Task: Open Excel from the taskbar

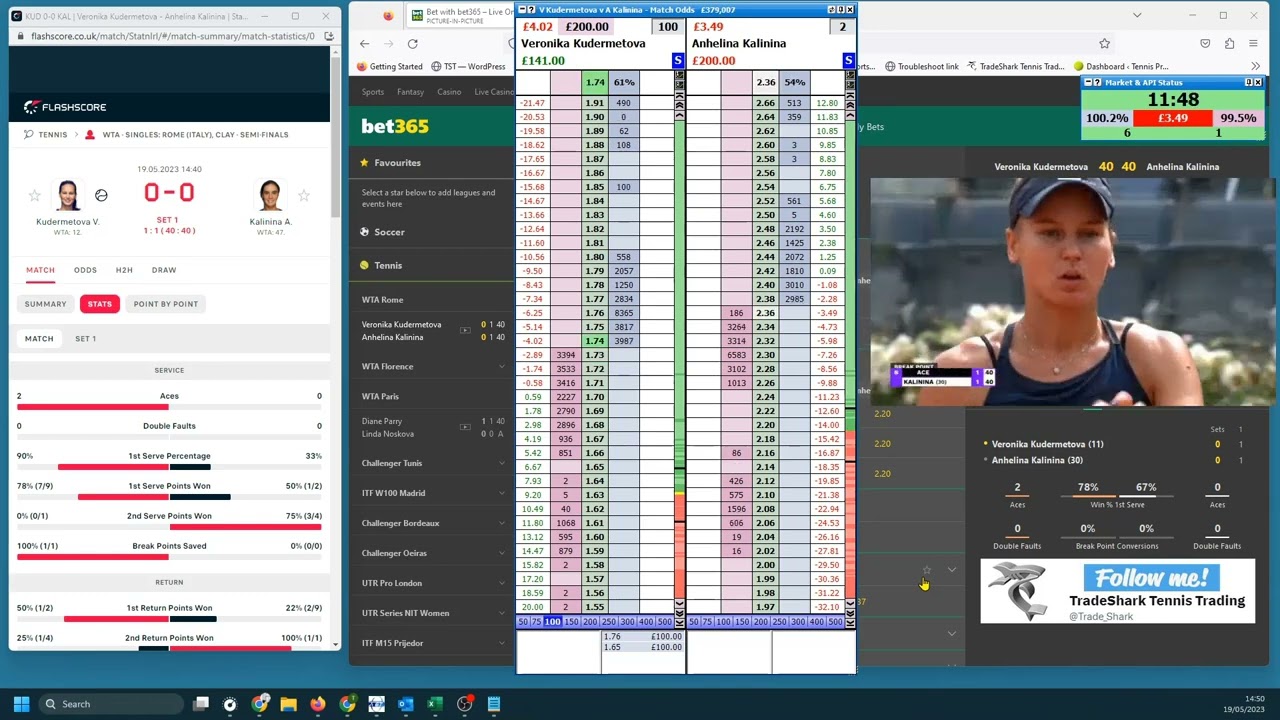Action: point(434,704)
